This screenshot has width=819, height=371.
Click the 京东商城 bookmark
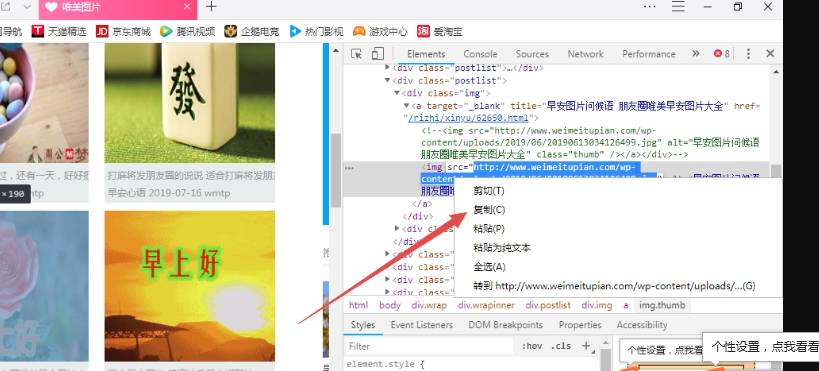123,31
